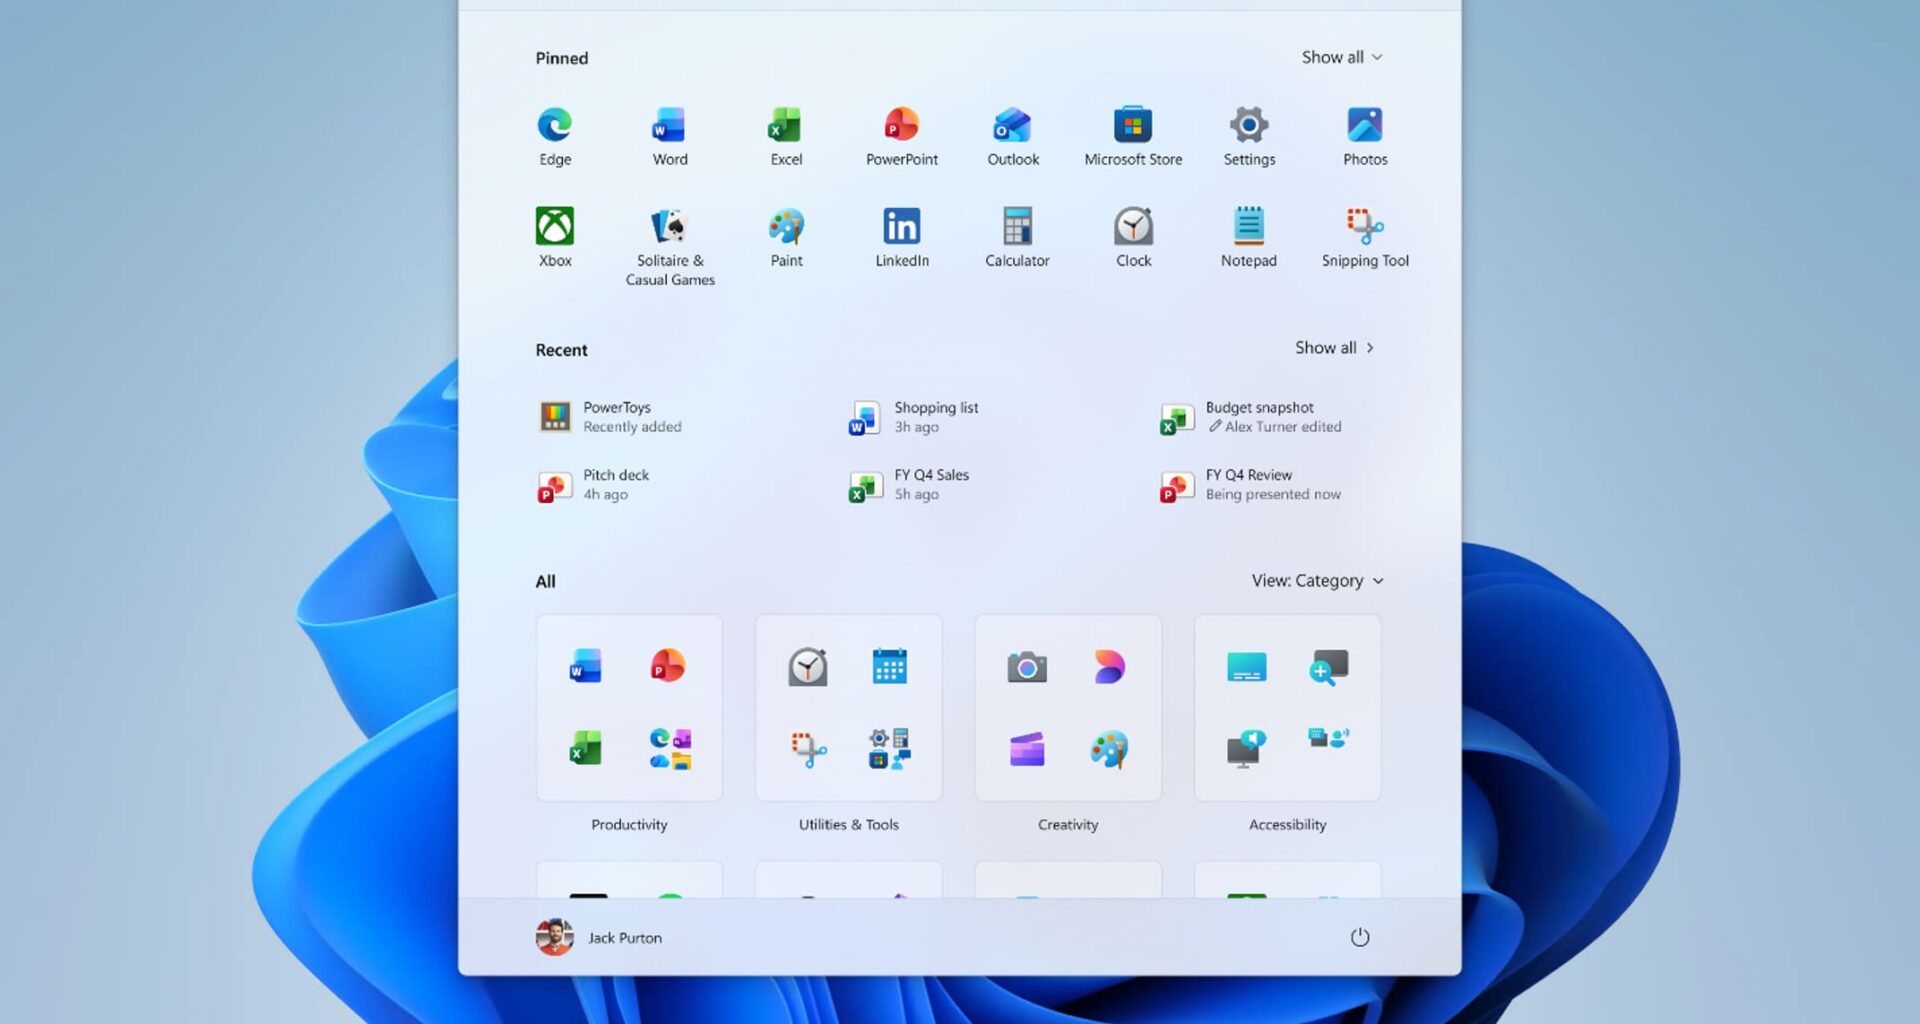Launch Paint inside the Creativity group
The width and height of the screenshot is (1920, 1024).
[x=1109, y=748]
